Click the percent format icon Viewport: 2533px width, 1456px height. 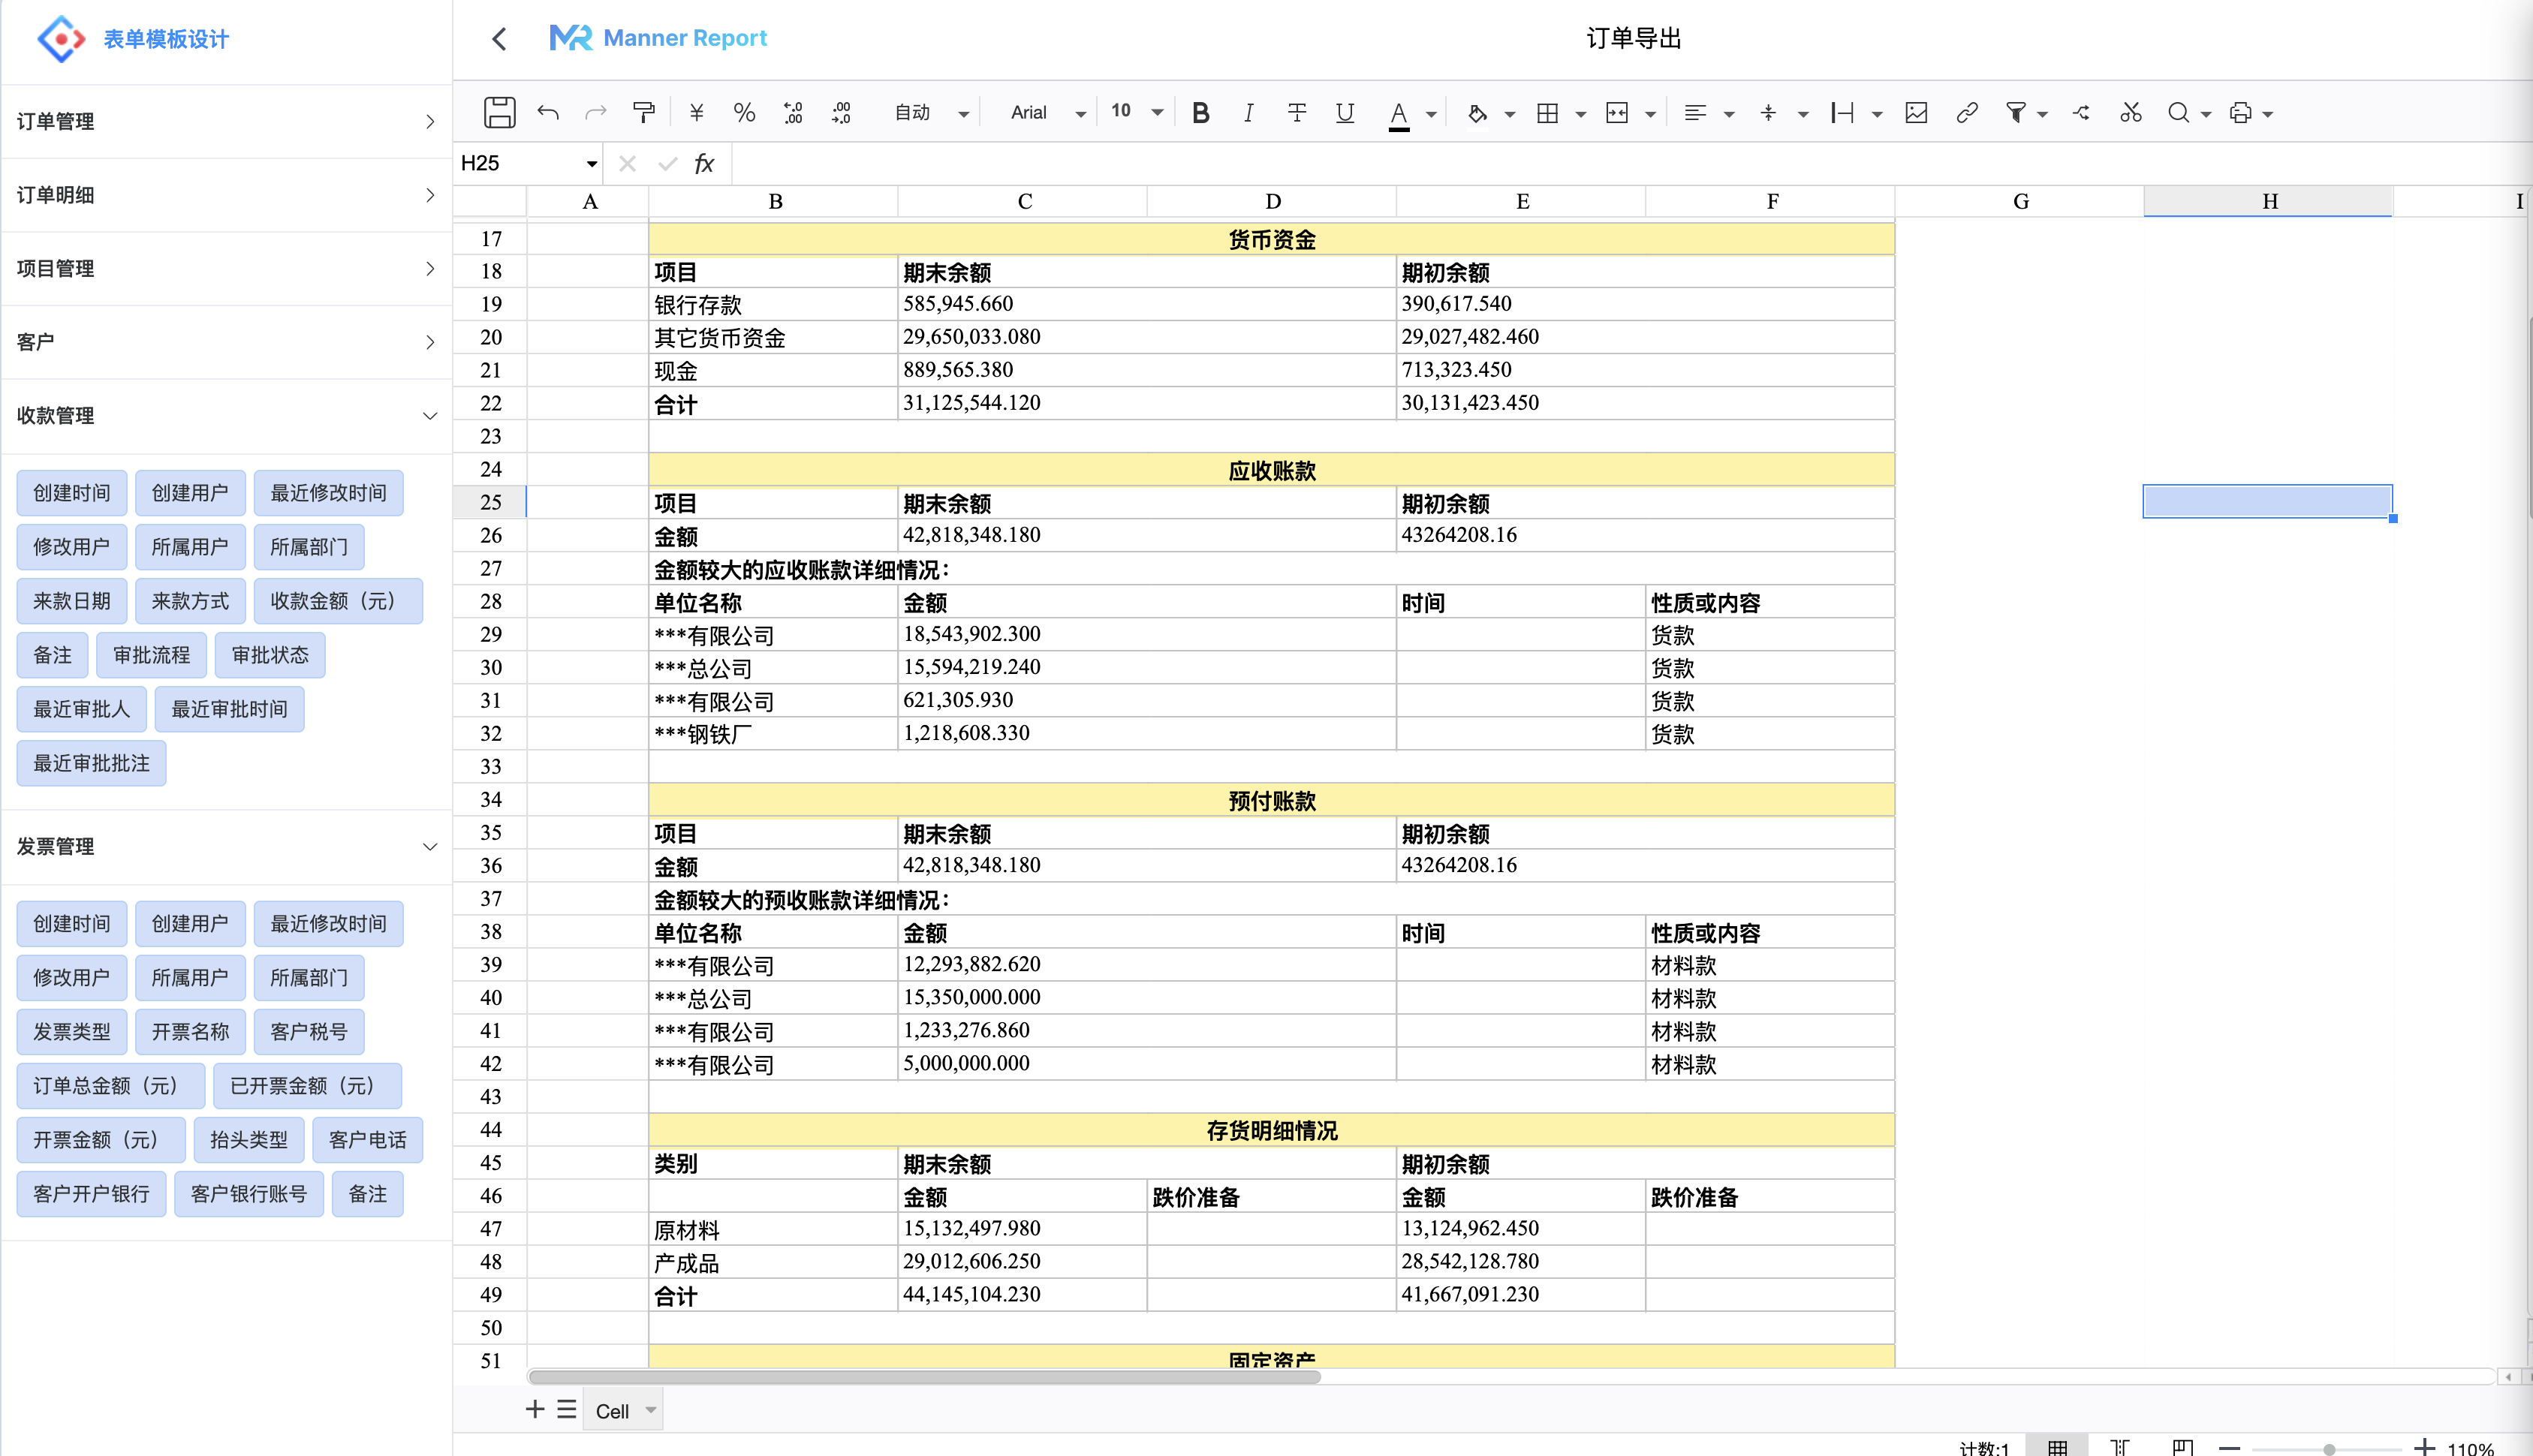pyautogui.click(x=744, y=112)
